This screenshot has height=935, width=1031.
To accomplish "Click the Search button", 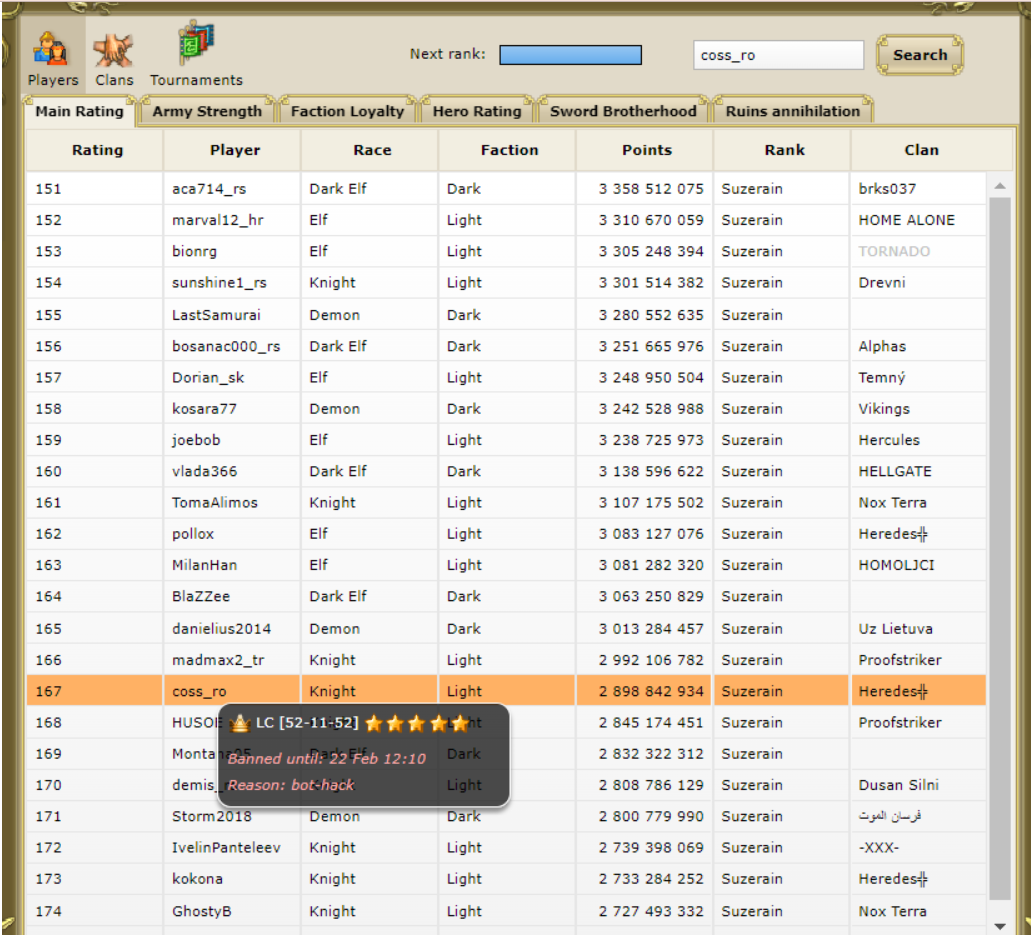I will click(x=920, y=55).
